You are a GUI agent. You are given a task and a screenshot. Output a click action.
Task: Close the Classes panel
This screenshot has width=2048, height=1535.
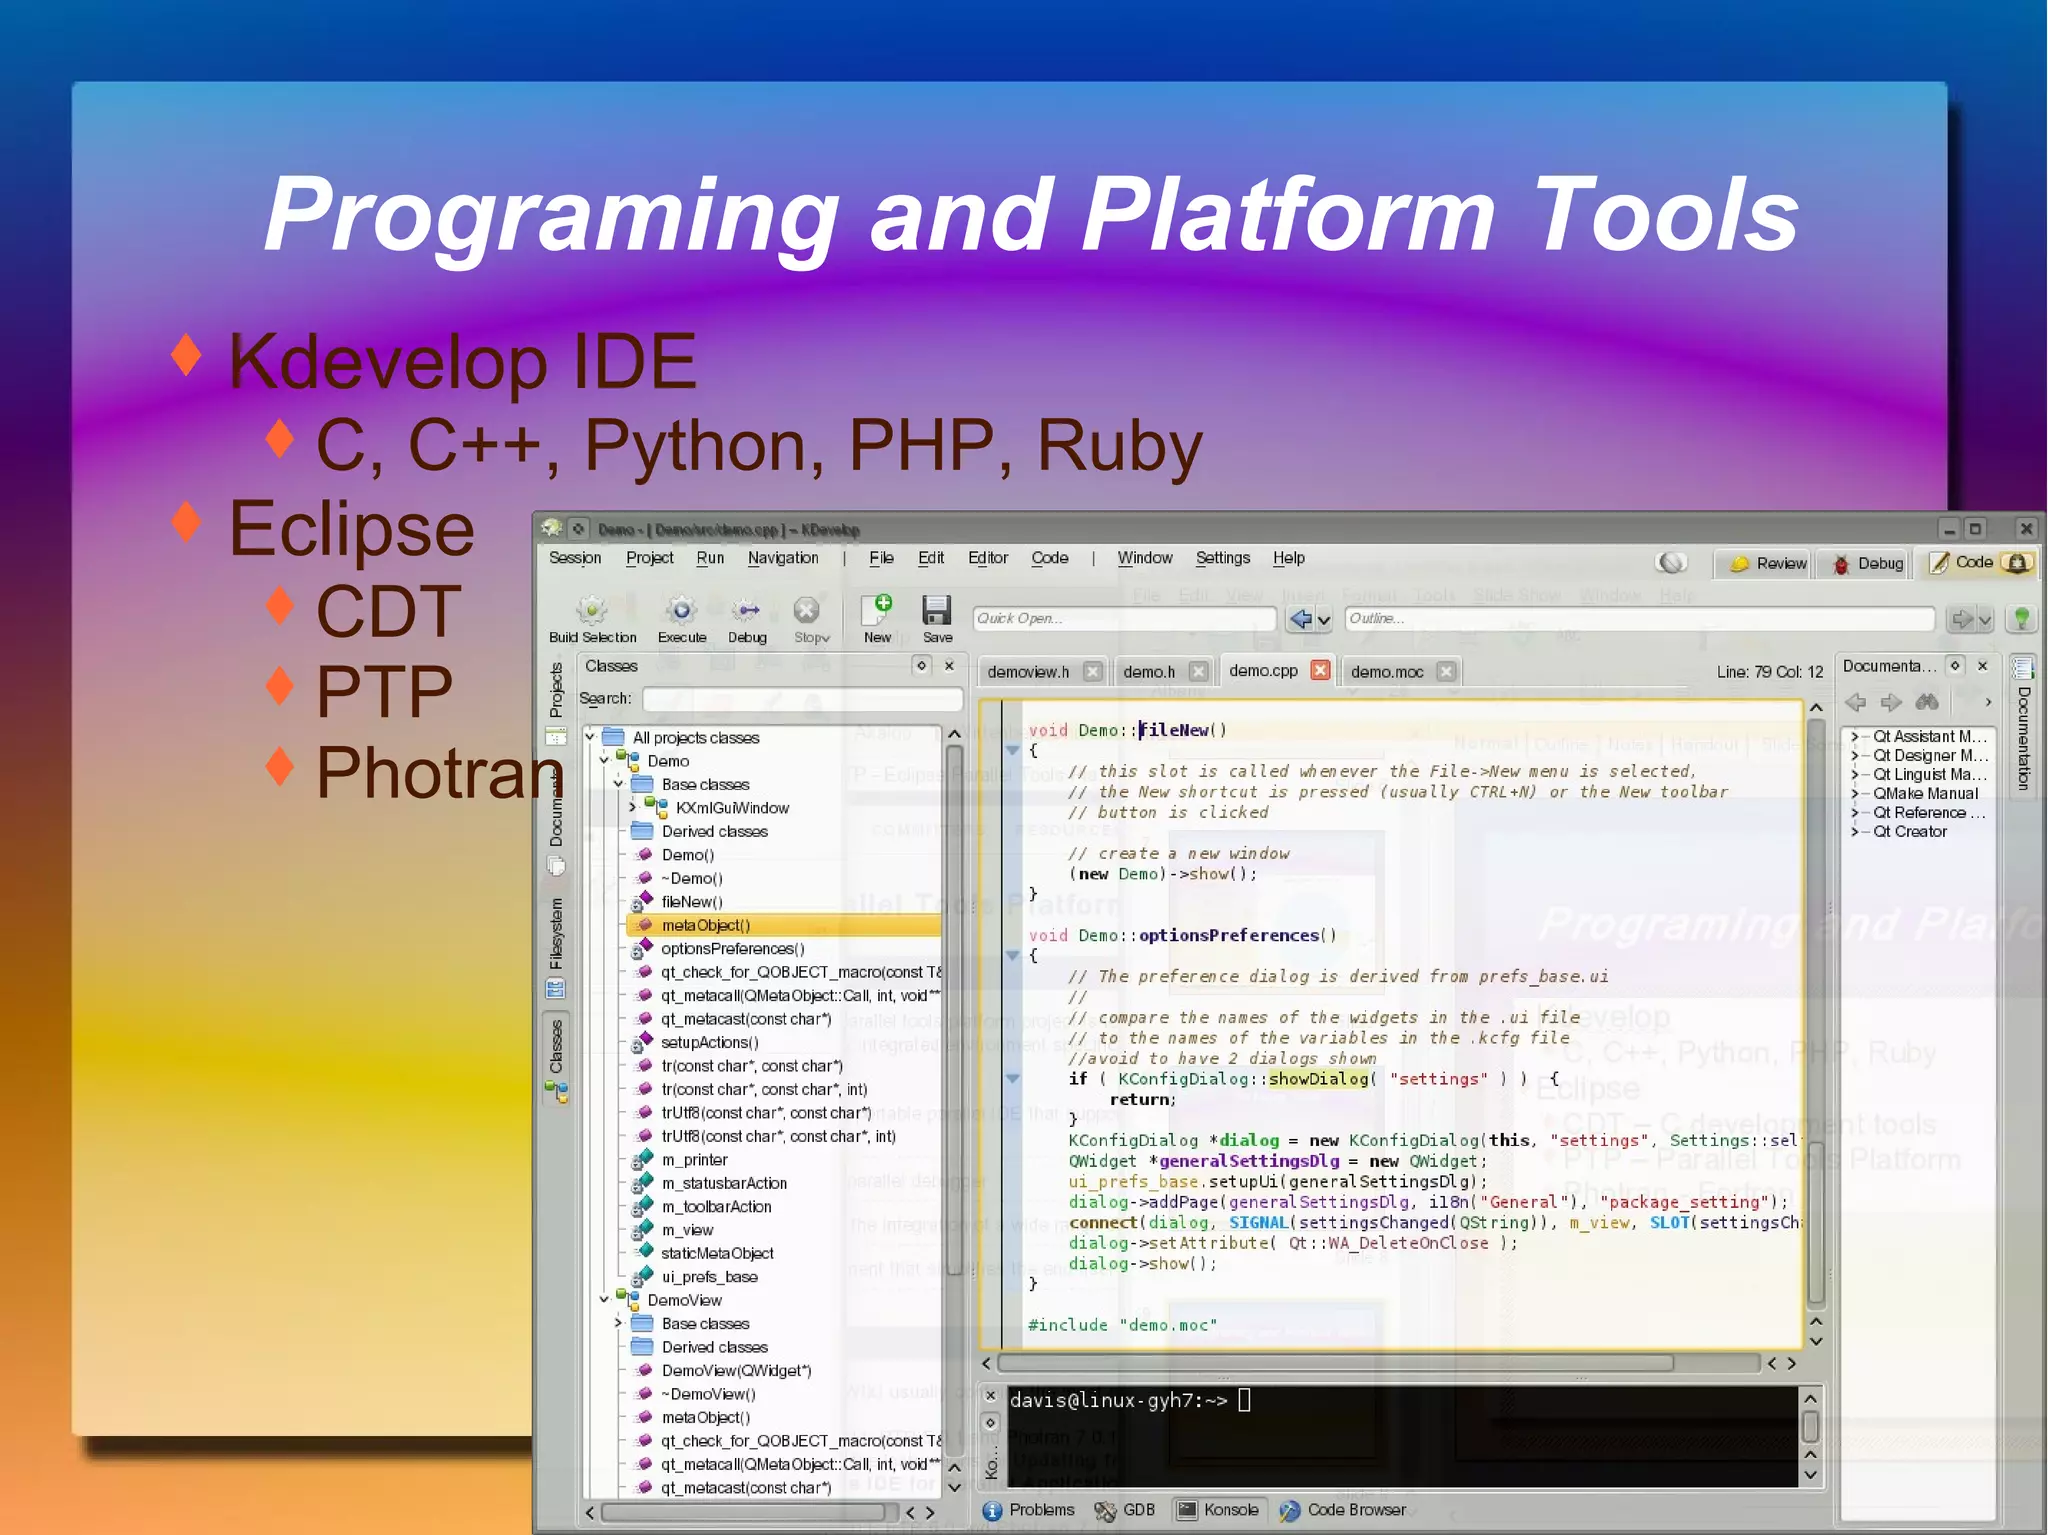point(950,665)
